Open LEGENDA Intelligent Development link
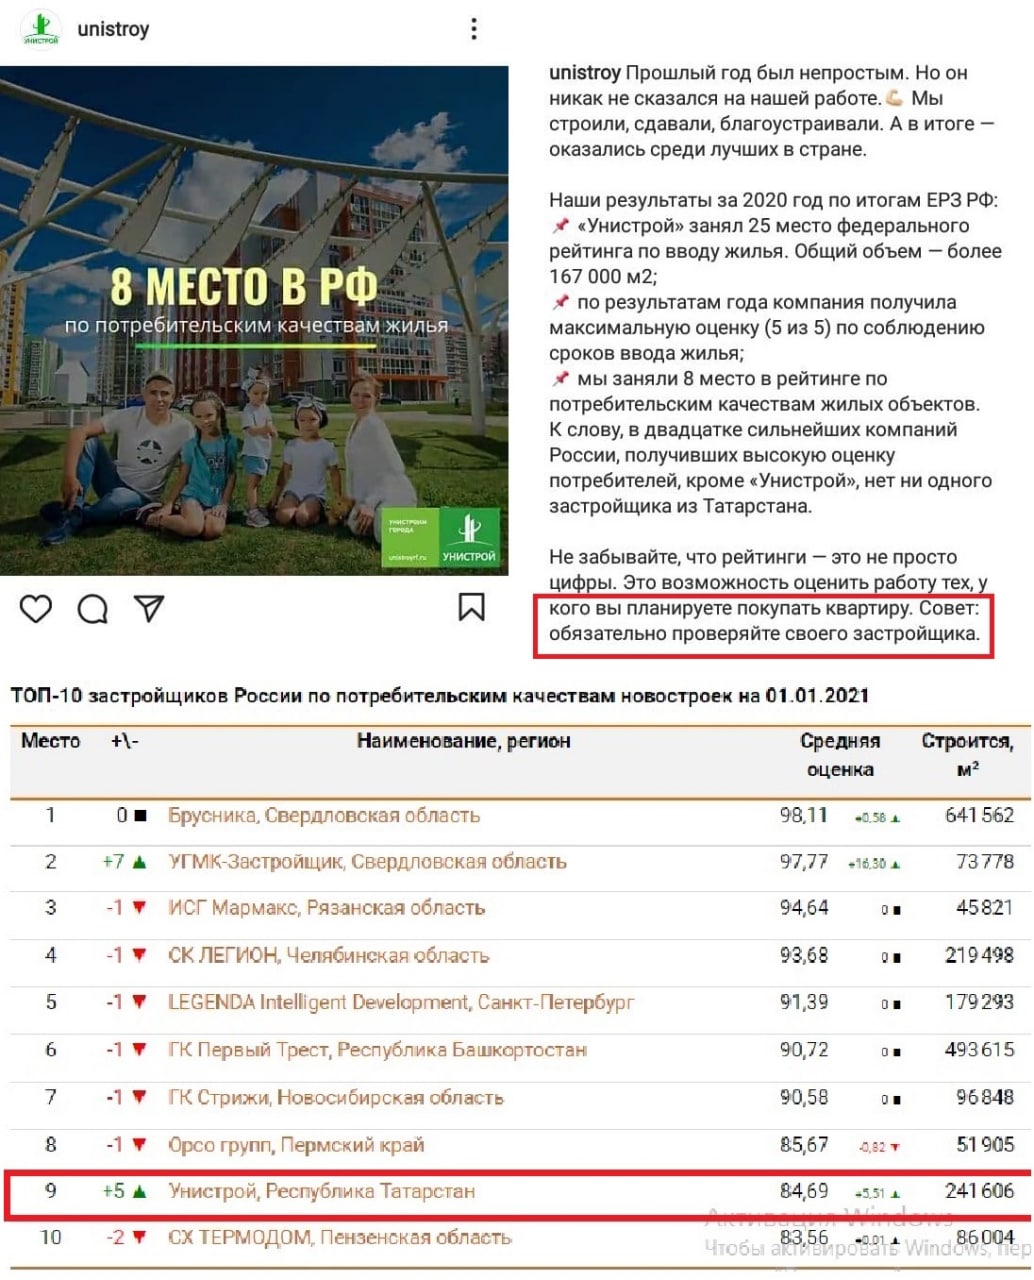This screenshot has height=1280, width=1034. [401, 1002]
